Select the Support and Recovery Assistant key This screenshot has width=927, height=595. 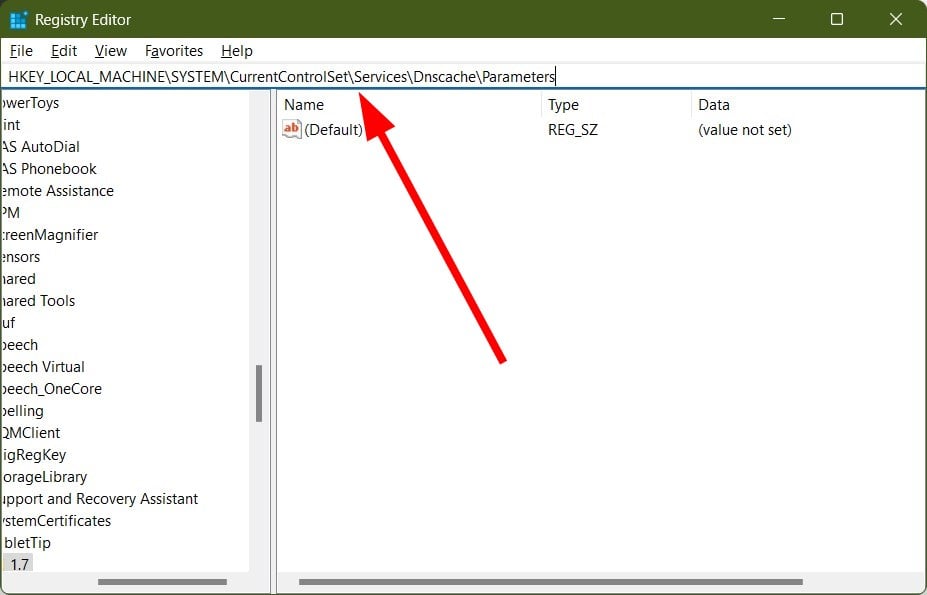point(99,499)
